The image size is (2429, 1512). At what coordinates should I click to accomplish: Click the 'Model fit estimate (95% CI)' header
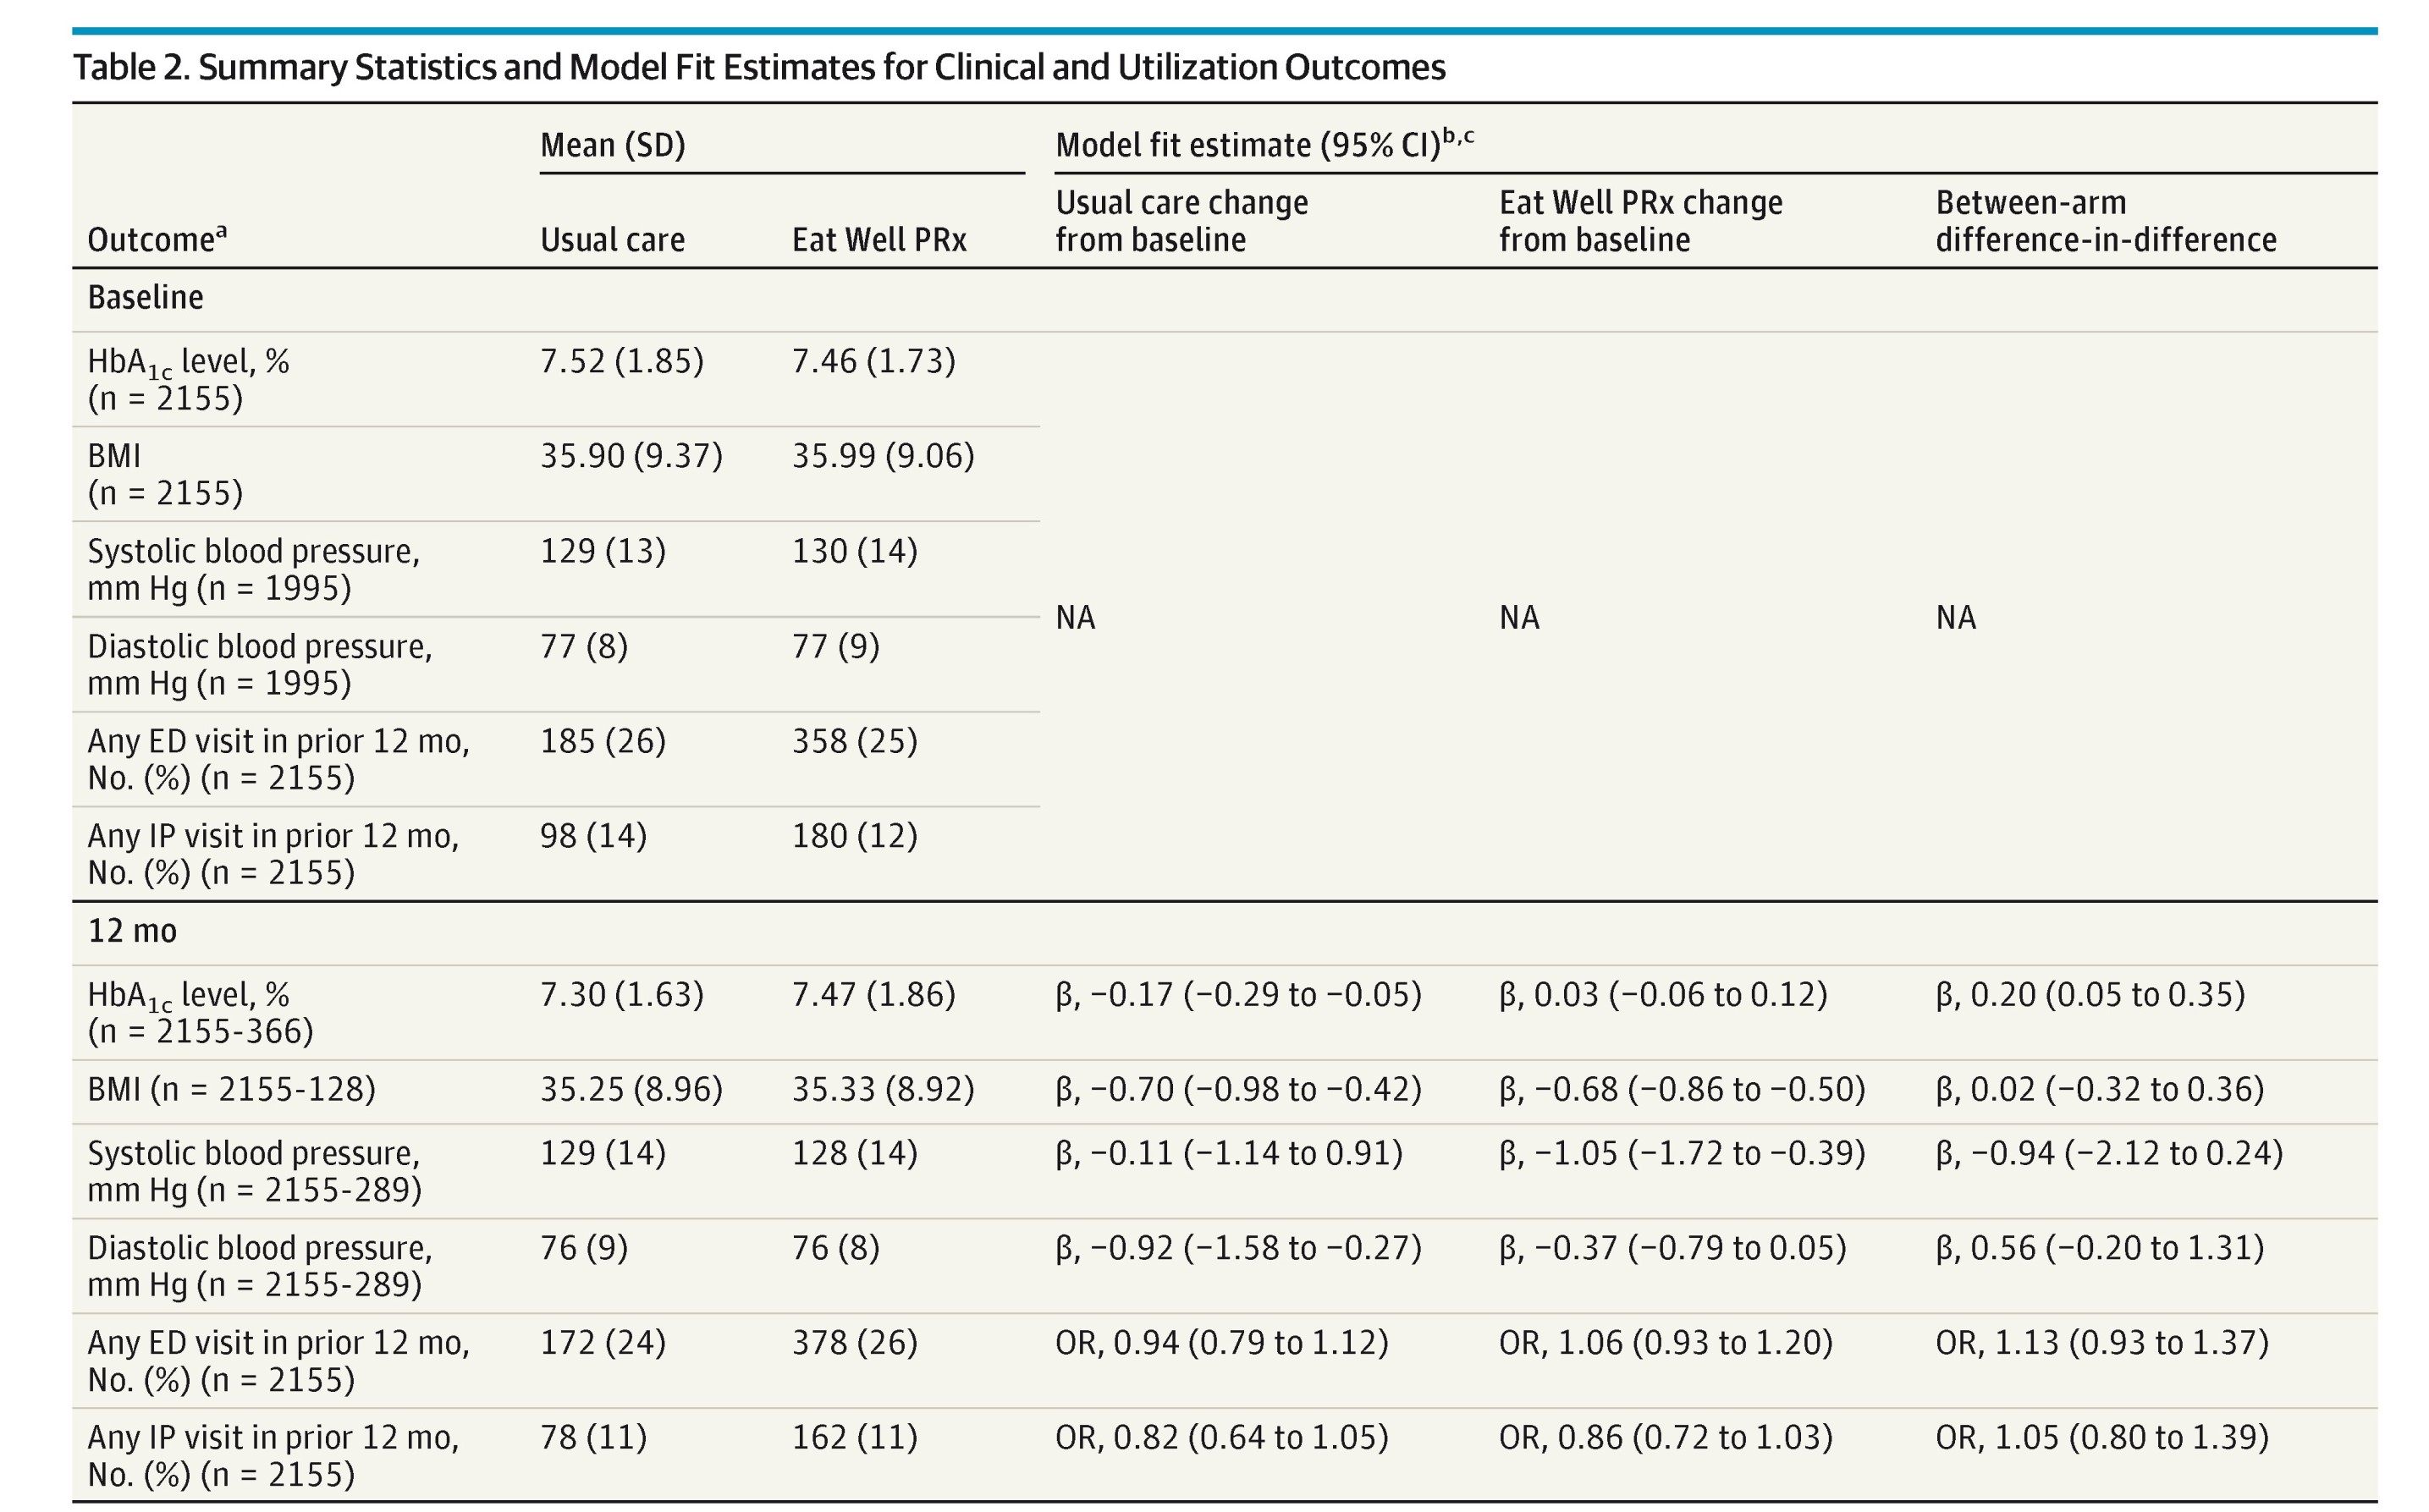pos(1263,145)
